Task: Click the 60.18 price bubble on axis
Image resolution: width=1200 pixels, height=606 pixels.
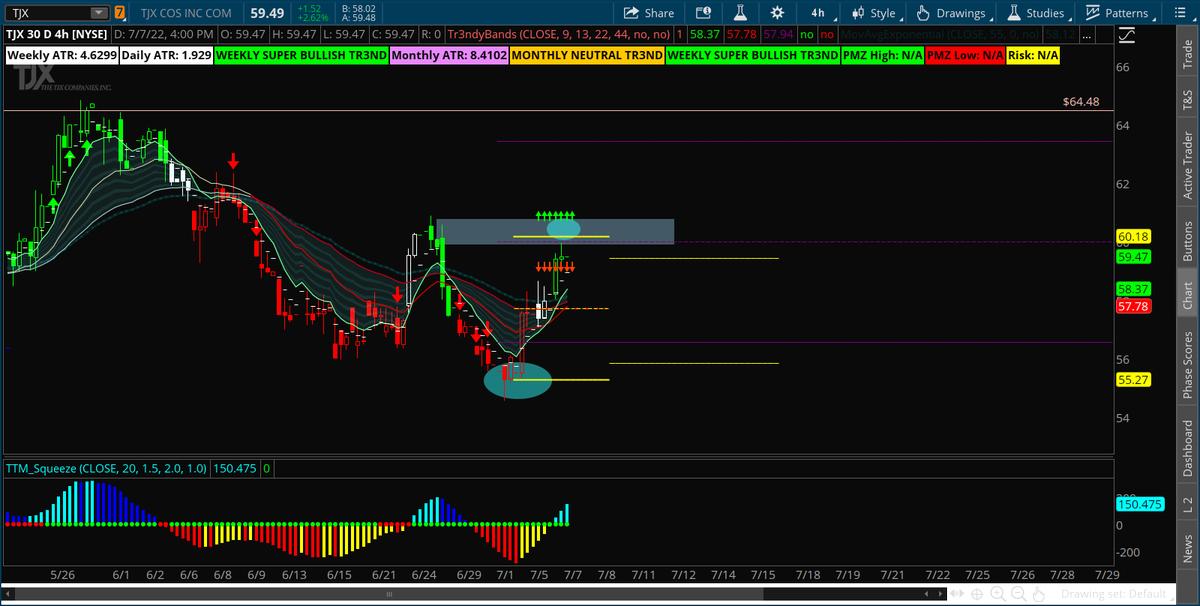Action: click(1133, 237)
